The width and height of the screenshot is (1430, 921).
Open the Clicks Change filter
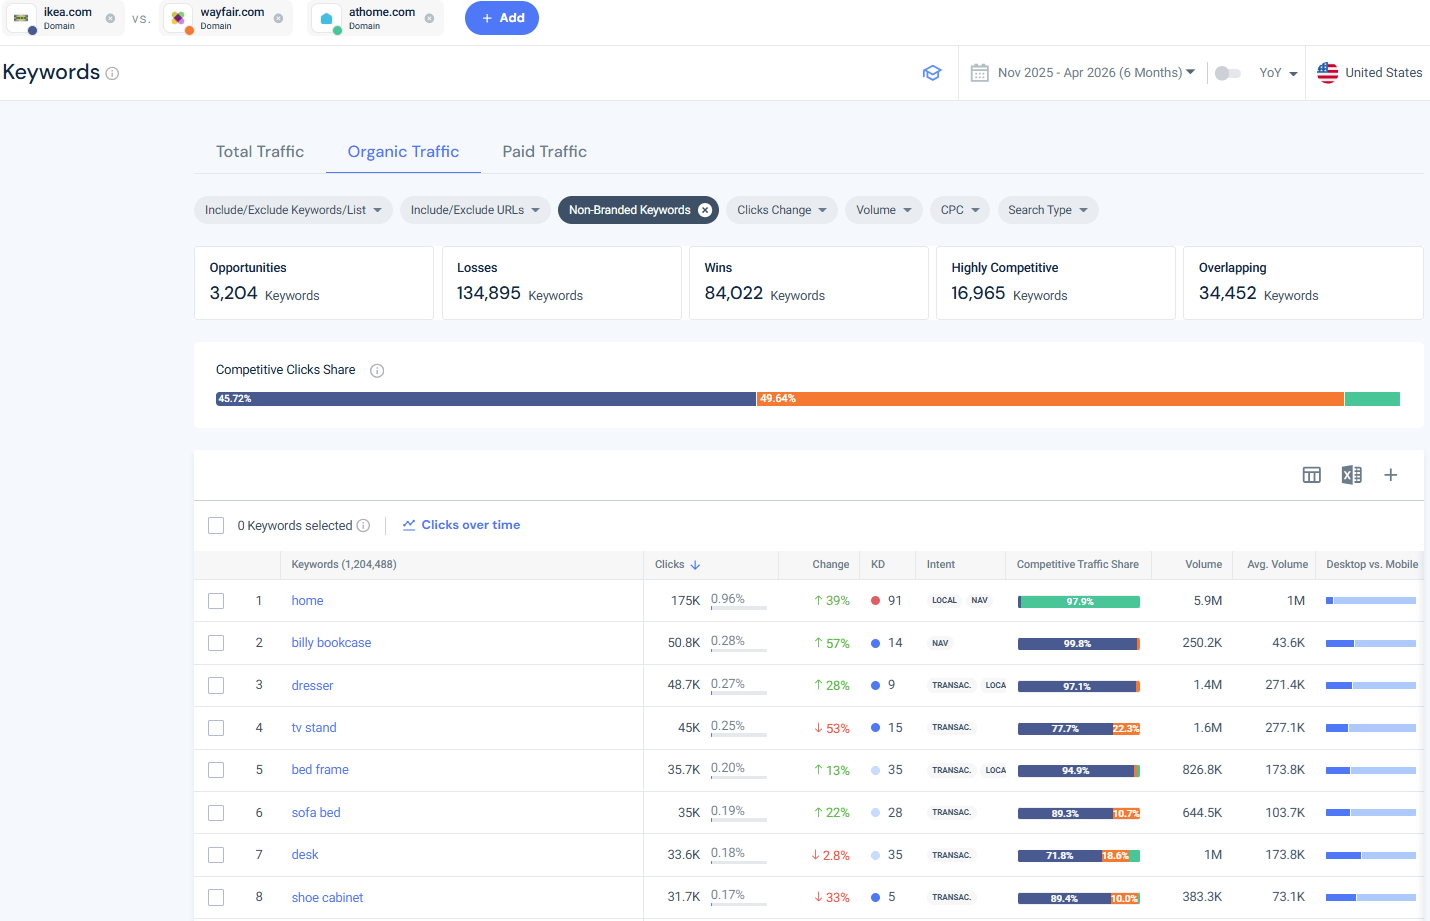tap(782, 210)
